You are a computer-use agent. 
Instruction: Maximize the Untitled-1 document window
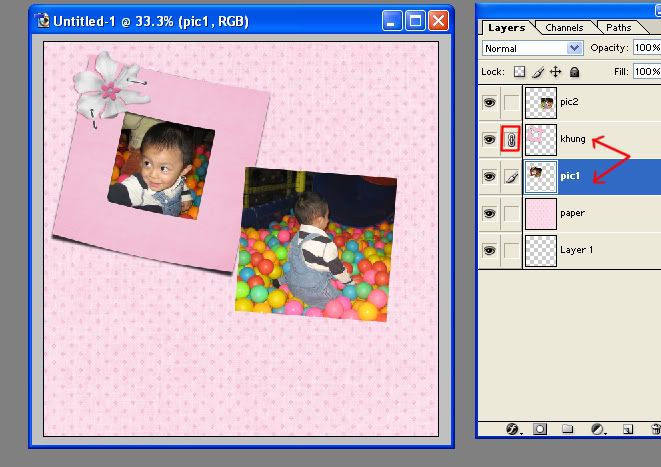pos(415,20)
